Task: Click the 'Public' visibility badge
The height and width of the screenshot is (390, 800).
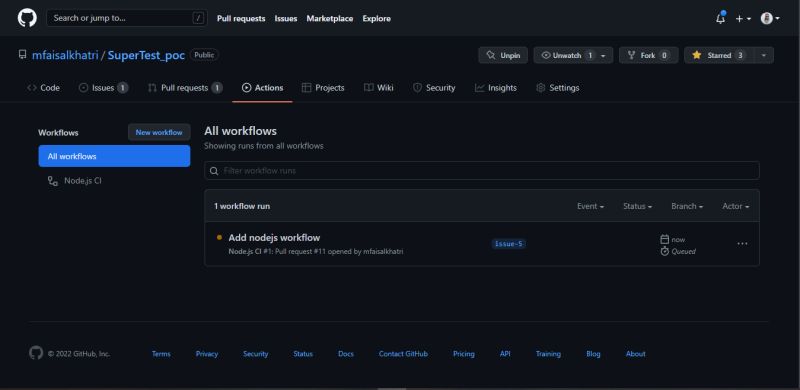Action: (x=204, y=55)
